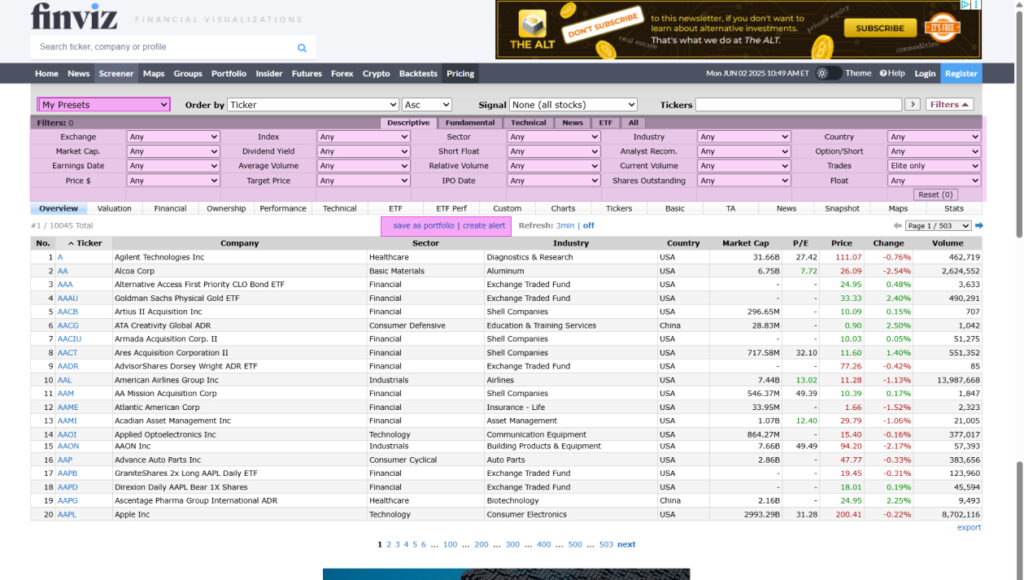
Task: Open the Sector filter dropdown
Action: [554, 137]
